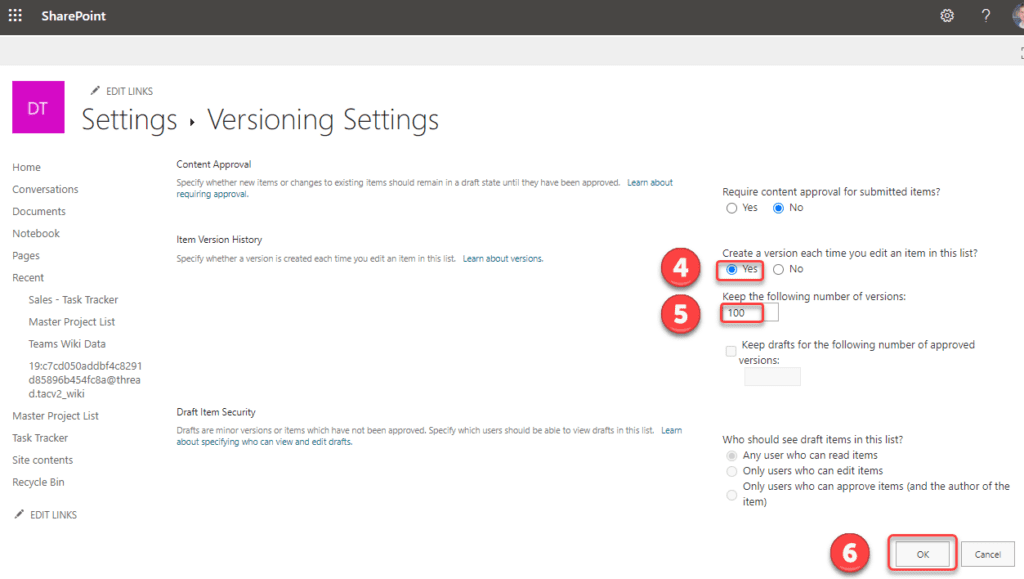The height and width of the screenshot is (579, 1024).
Task: Select No for item version history
Action: (x=778, y=270)
